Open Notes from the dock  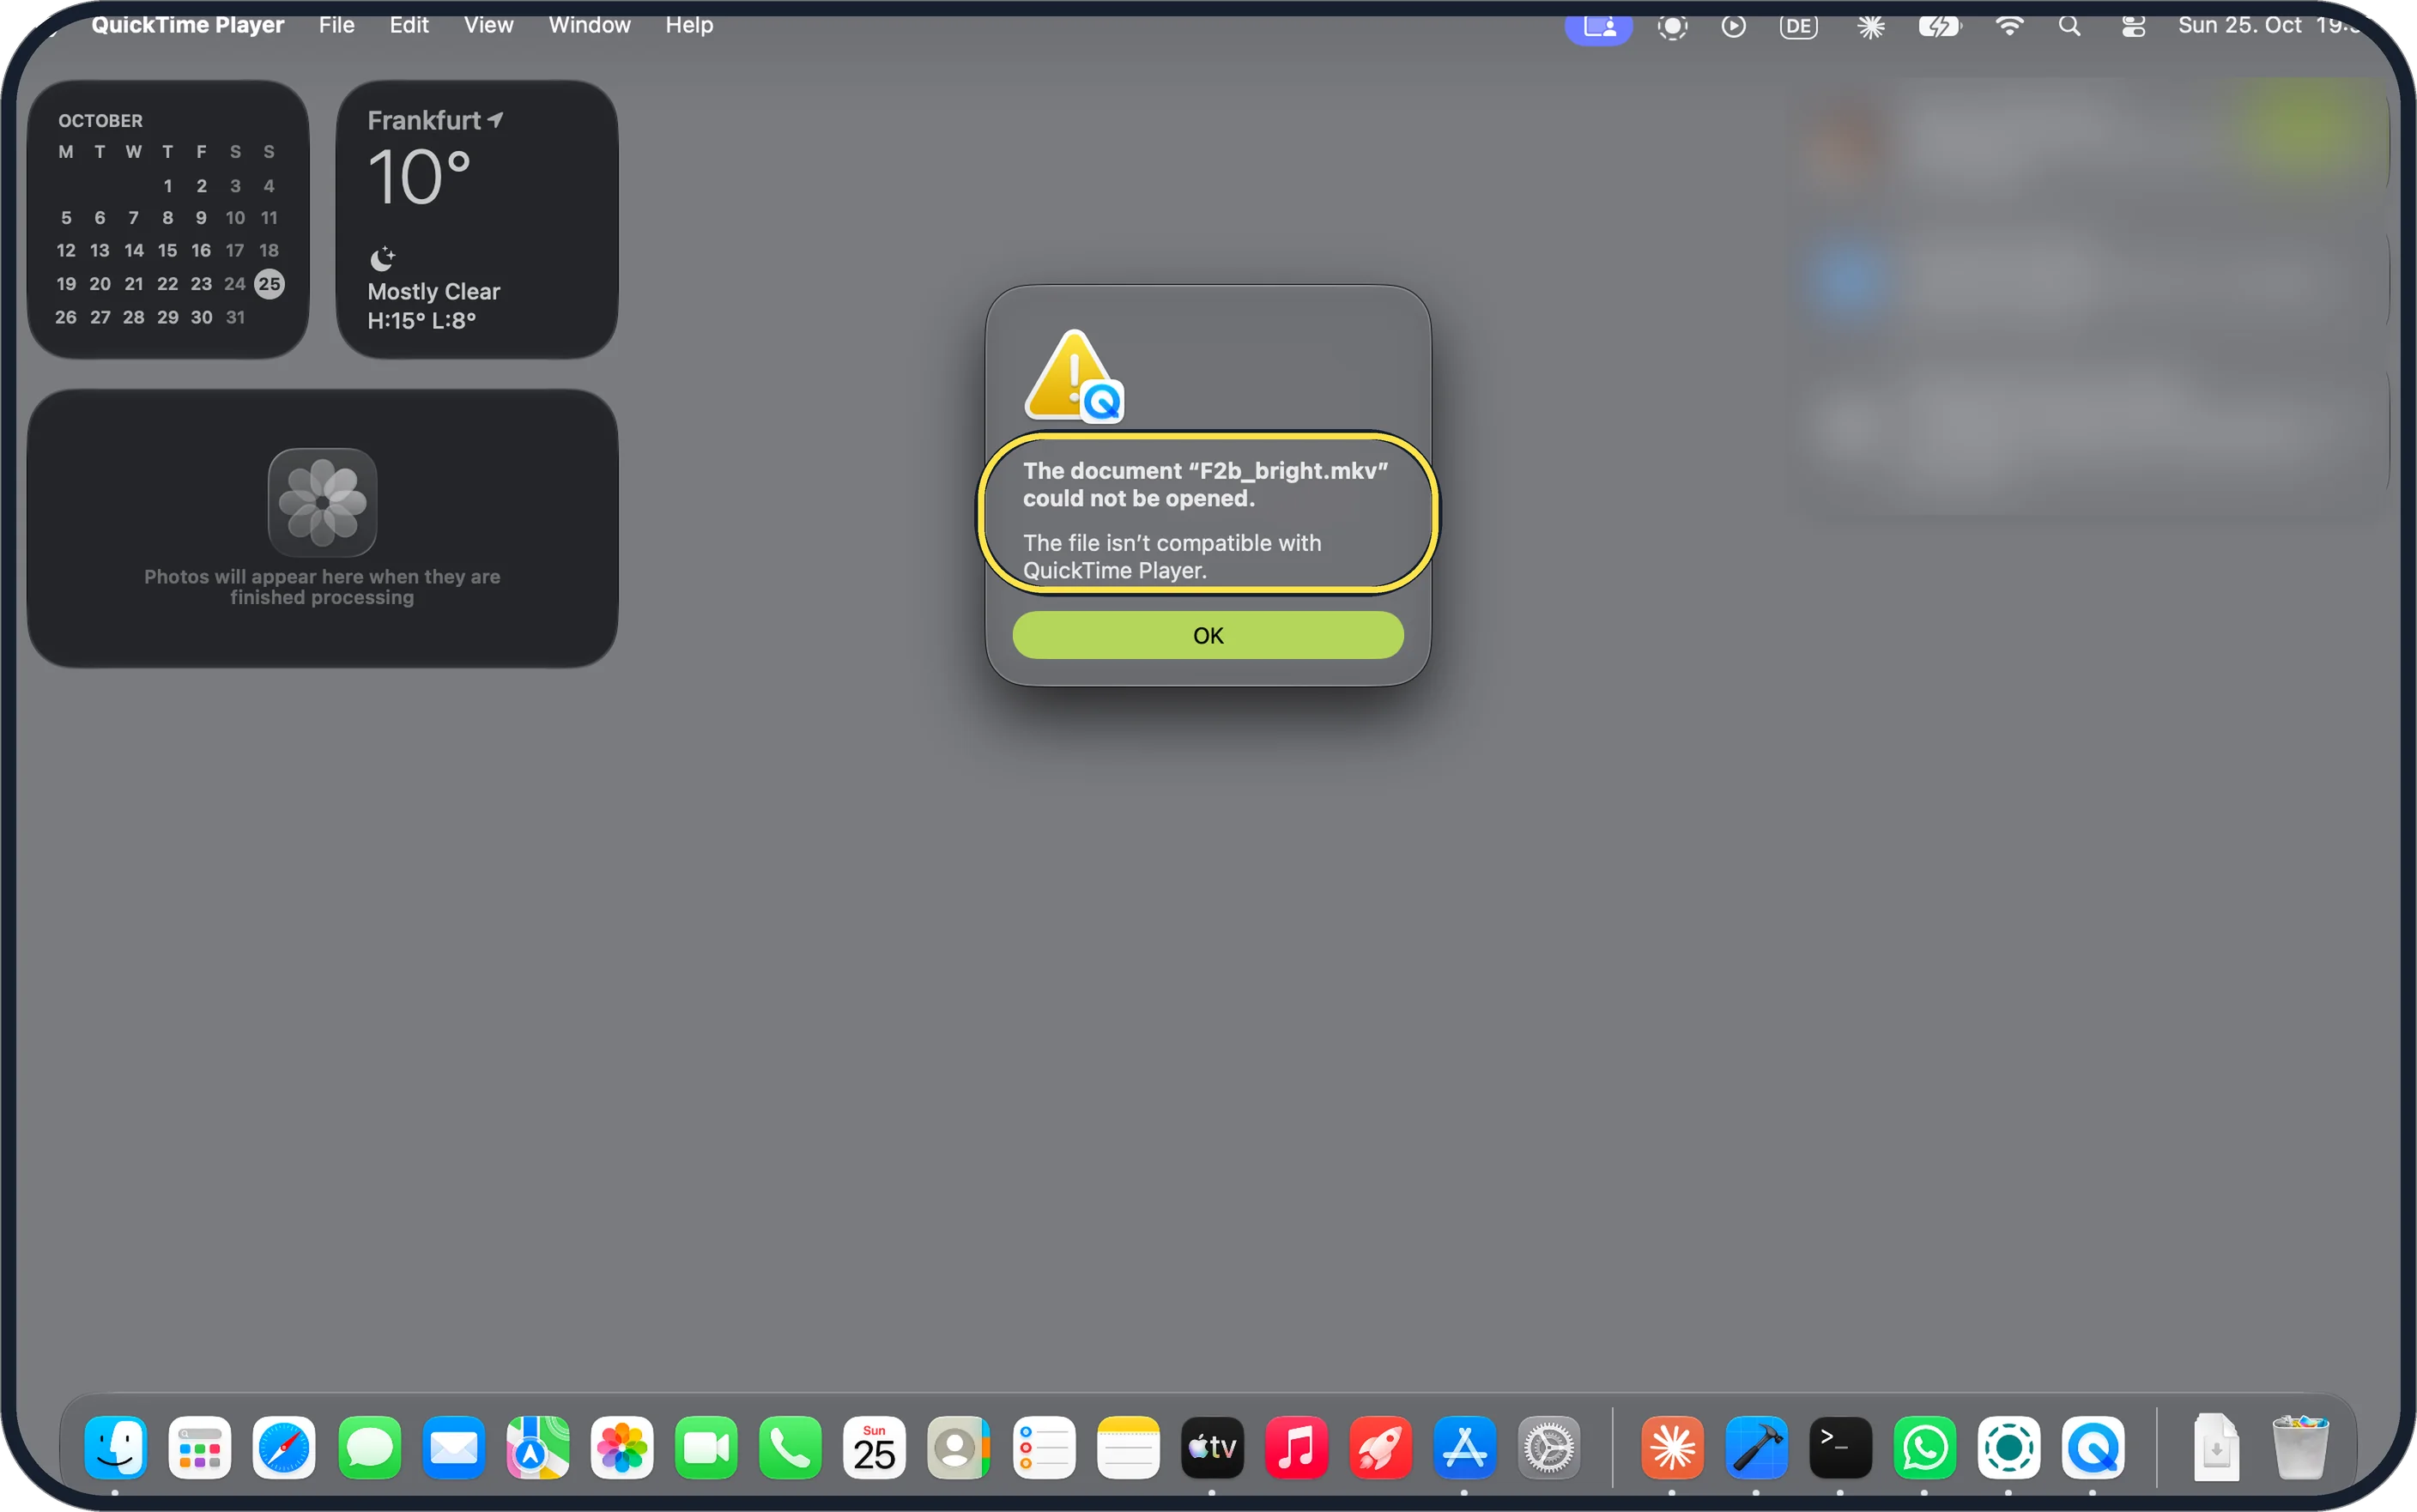tap(1127, 1447)
